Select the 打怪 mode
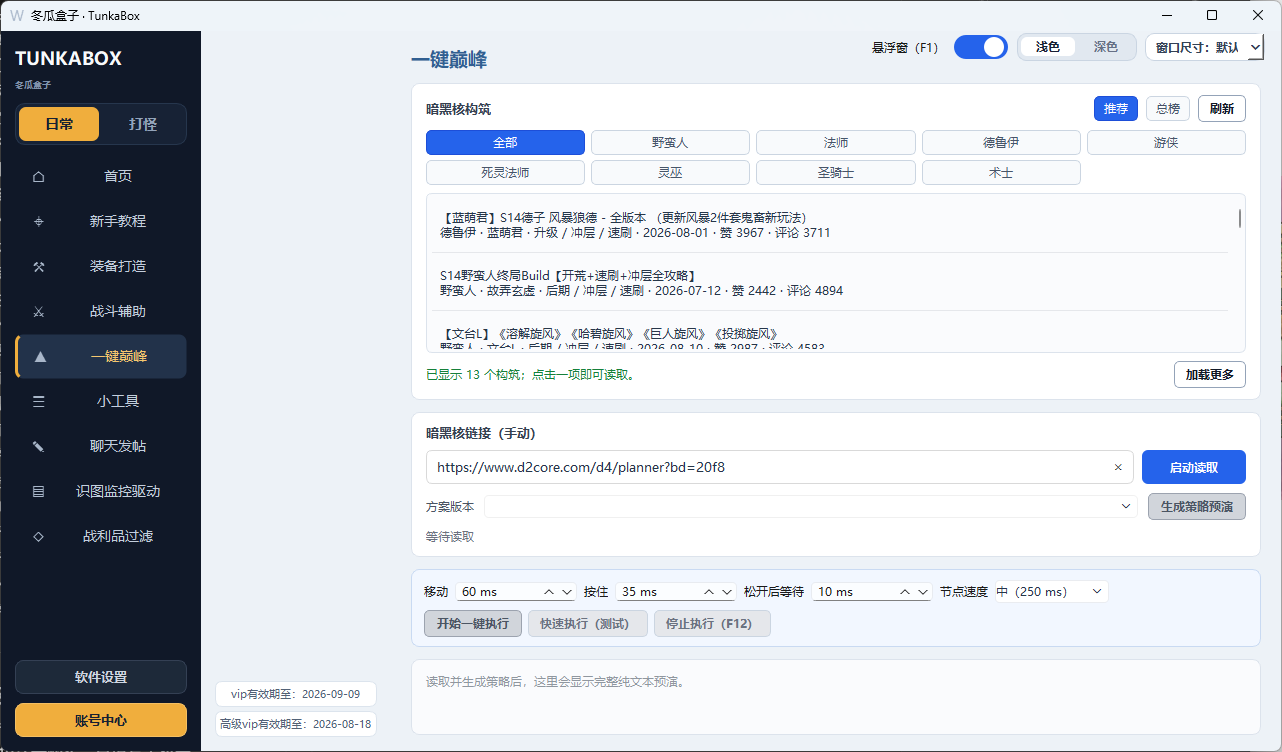The height and width of the screenshot is (752, 1282). click(143, 124)
